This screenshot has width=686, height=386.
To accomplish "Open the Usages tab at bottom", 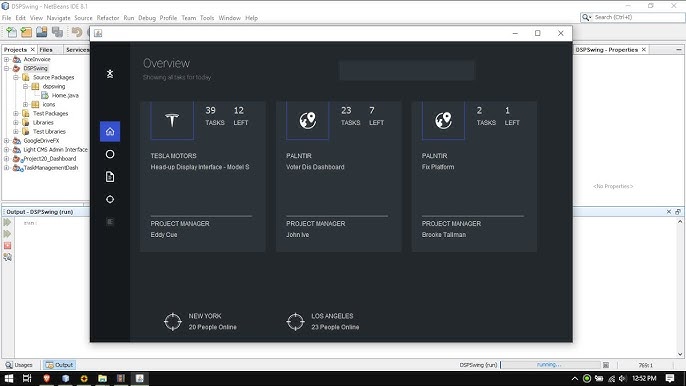I will pos(19,365).
